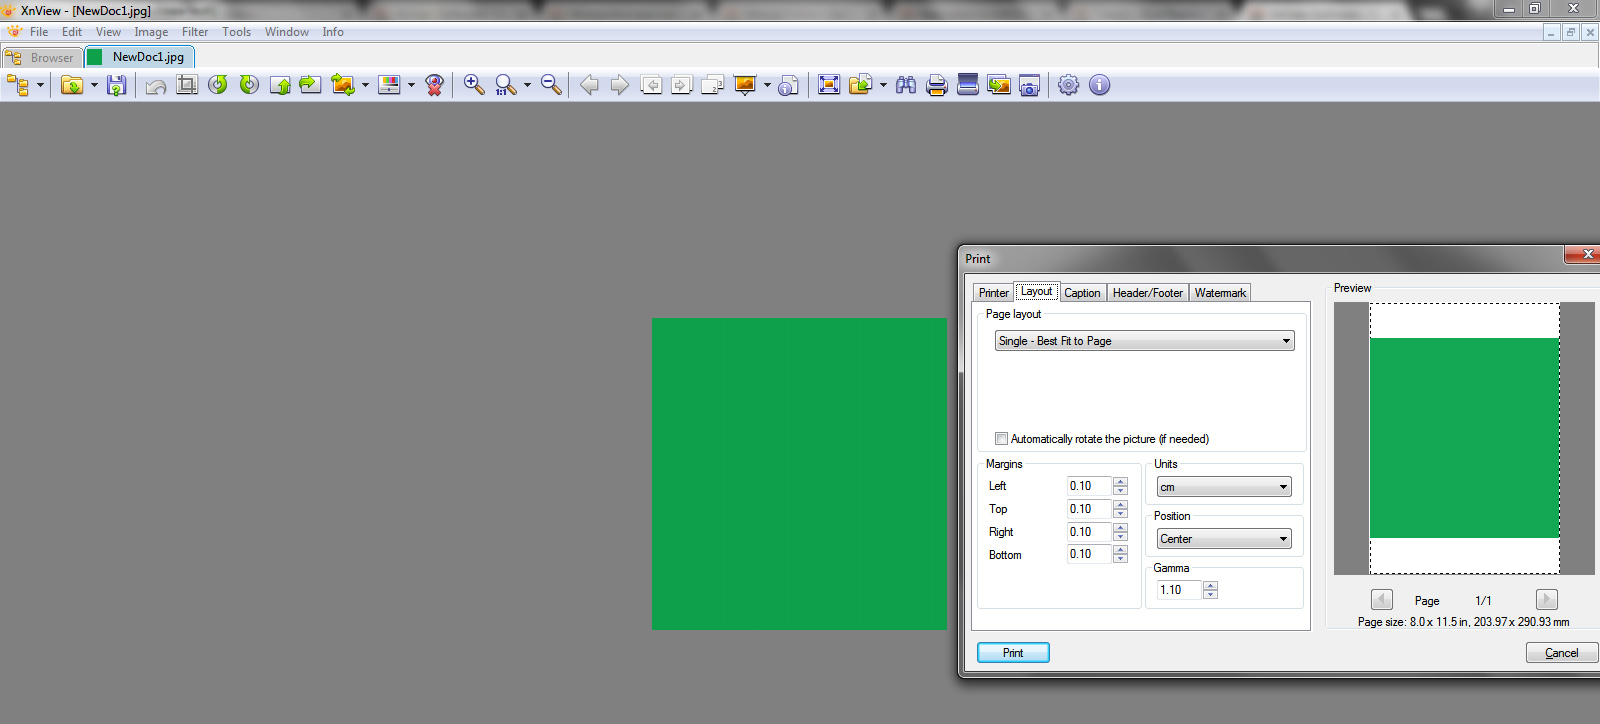This screenshot has height=724, width=1600.
Task: Rotate the image counter-clockwise
Action: point(218,85)
